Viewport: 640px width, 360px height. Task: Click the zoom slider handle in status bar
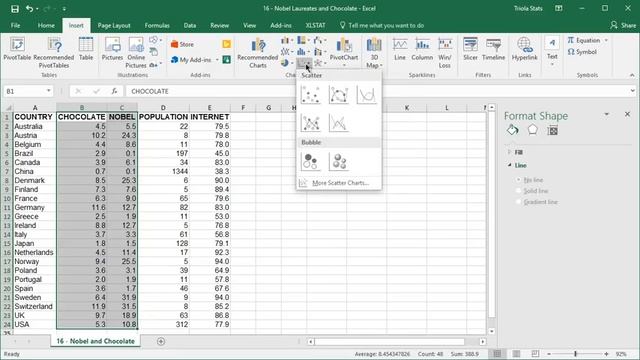[x=576, y=354]
